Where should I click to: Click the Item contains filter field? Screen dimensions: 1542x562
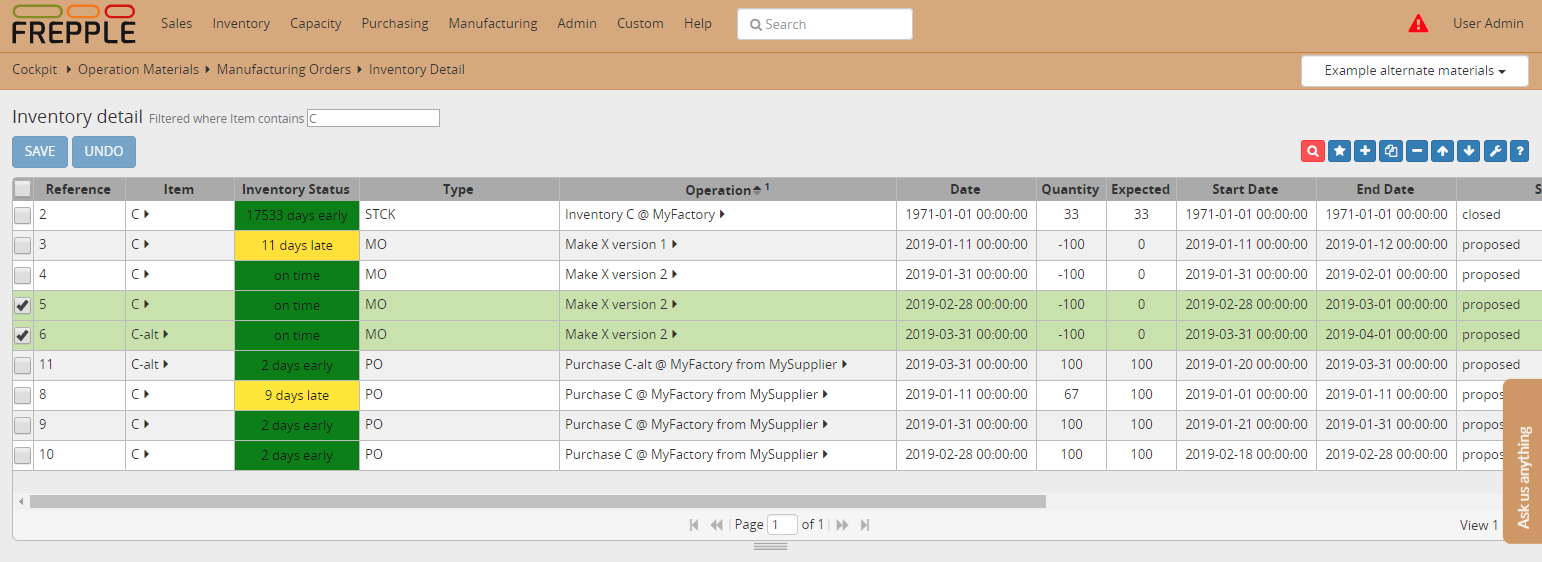373,118
